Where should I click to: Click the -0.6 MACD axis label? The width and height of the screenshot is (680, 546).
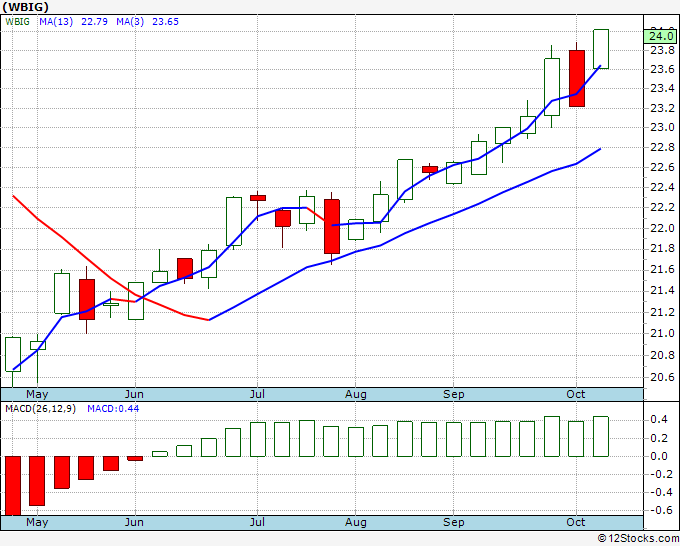659,510
